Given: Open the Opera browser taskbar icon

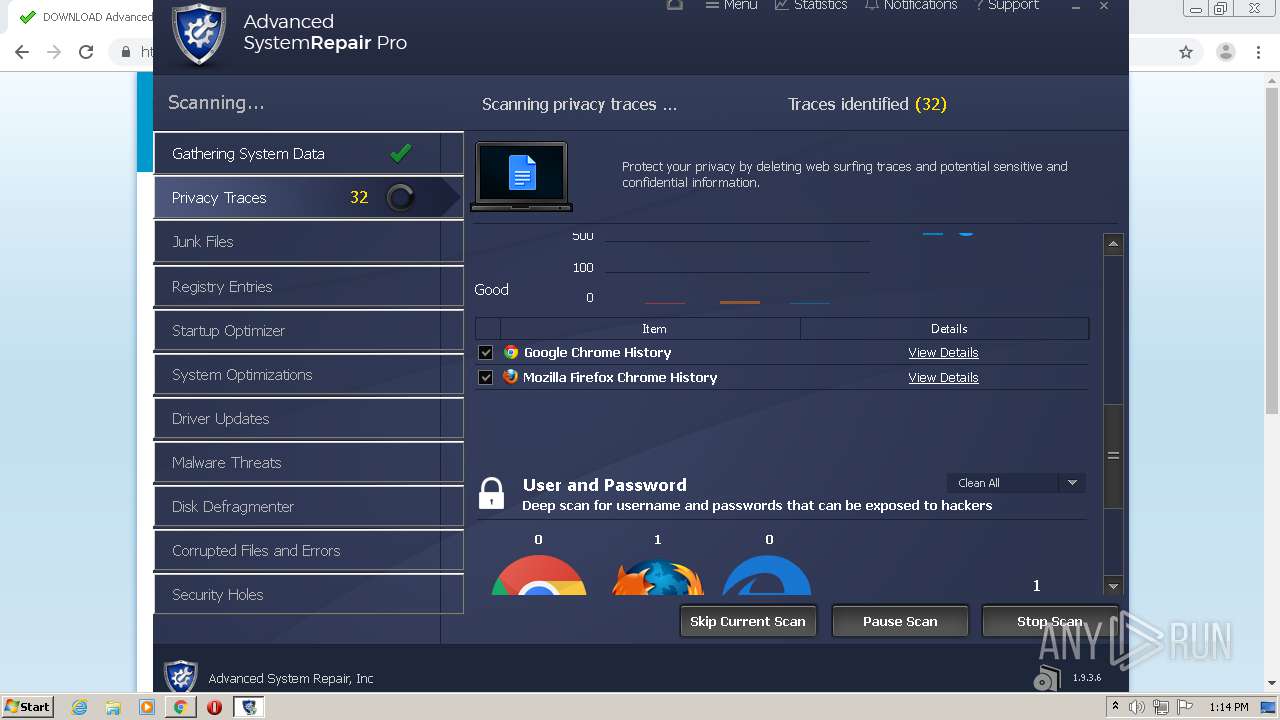Looking at the screenshot, I should coord(214,707).
